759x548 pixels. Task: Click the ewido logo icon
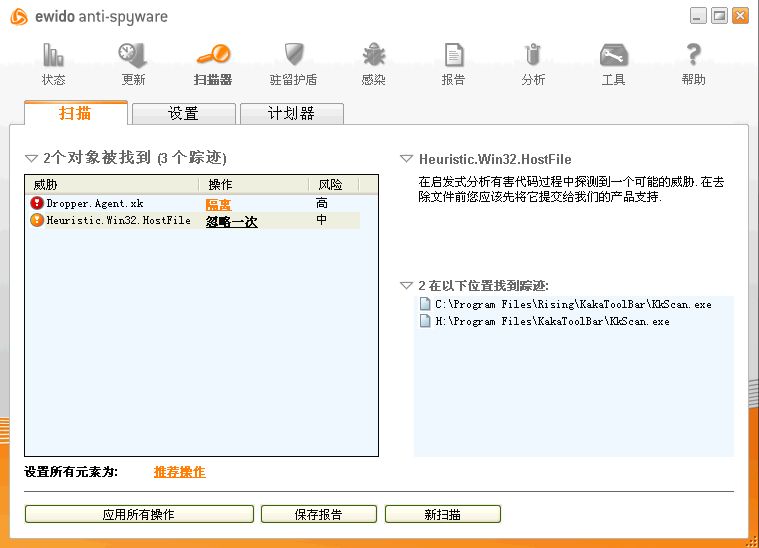[x=19, y=17]
